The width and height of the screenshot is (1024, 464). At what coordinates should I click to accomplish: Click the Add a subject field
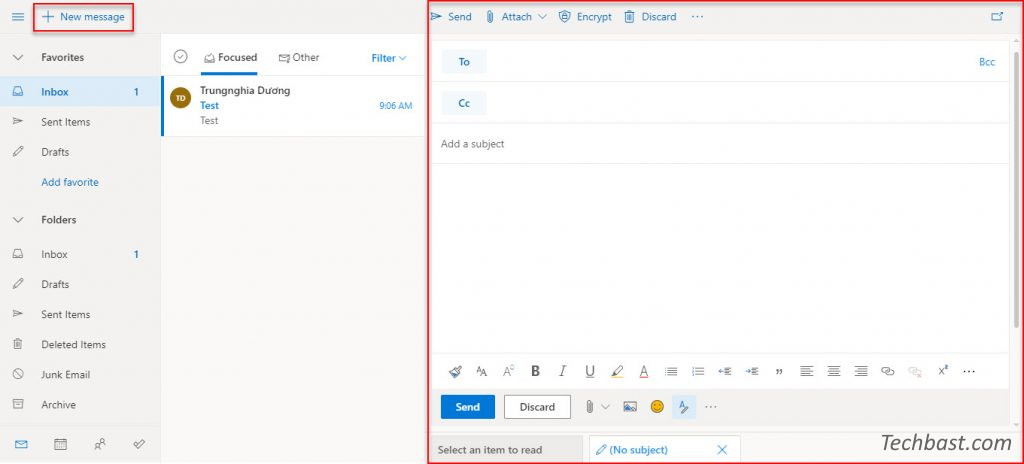point(720,144)
